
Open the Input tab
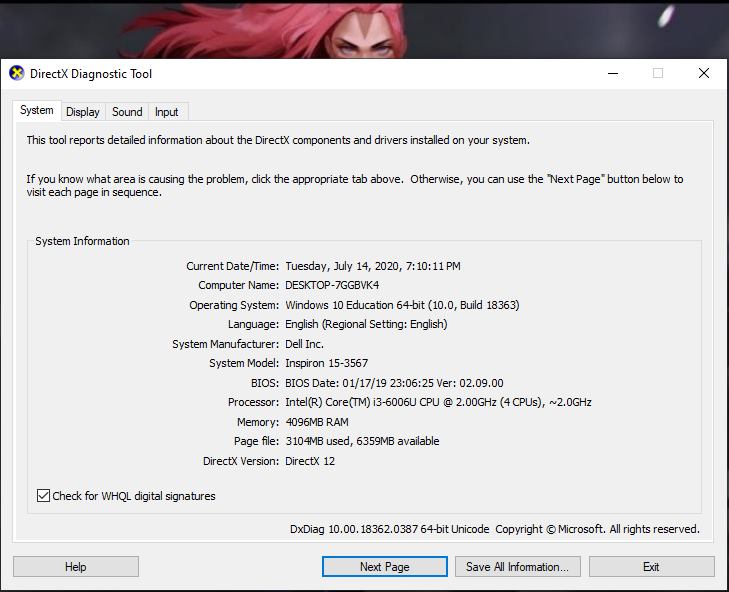pos(166,112)
